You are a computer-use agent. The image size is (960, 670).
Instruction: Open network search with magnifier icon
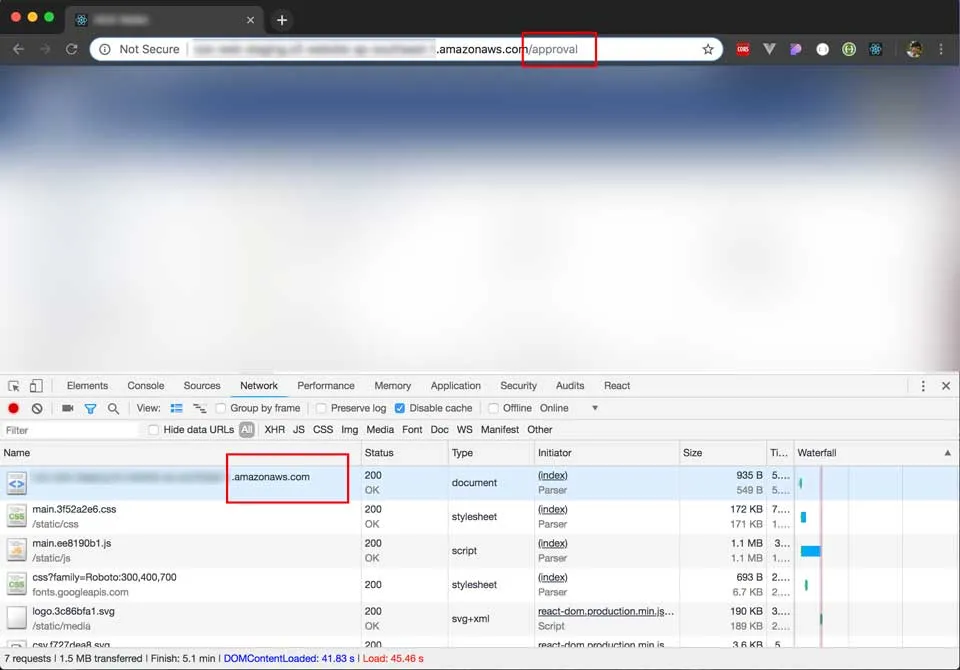click(113, 408)
